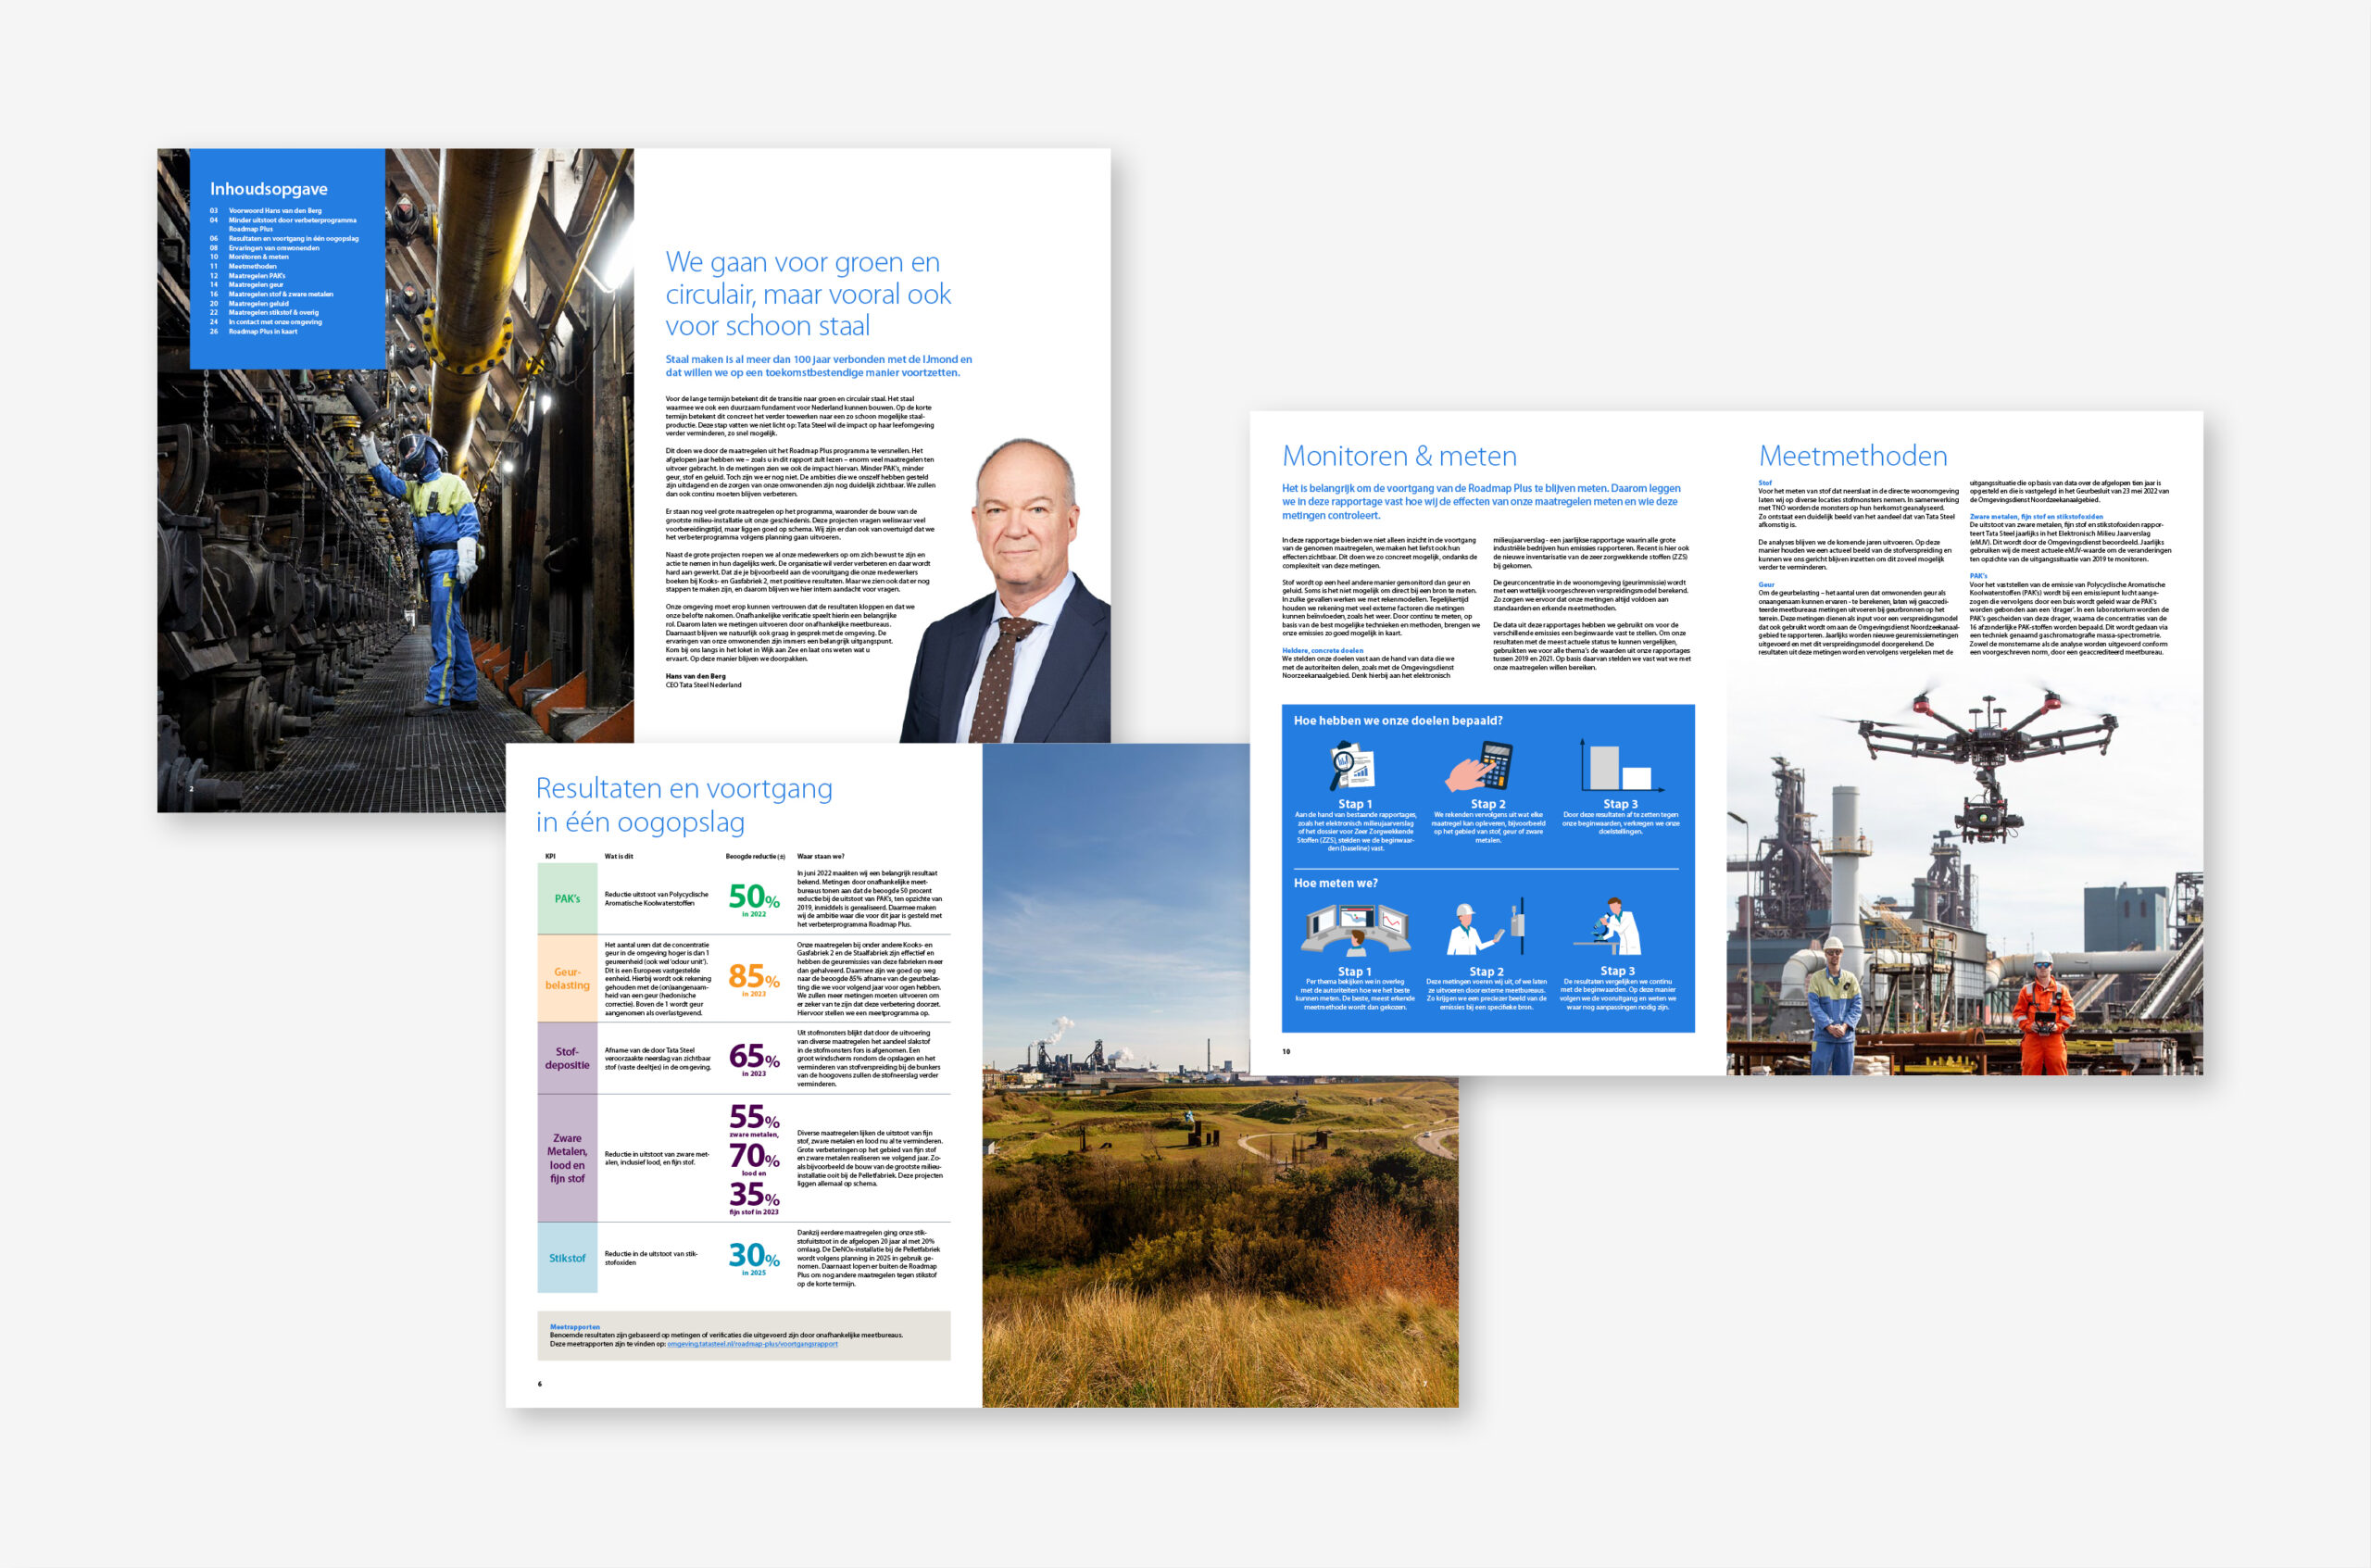The height and width of the screenshot is (1568, 2371).
Task: Open contents entry 03 Voorwoord Hans van den Berg
Action: pos(266,211)
